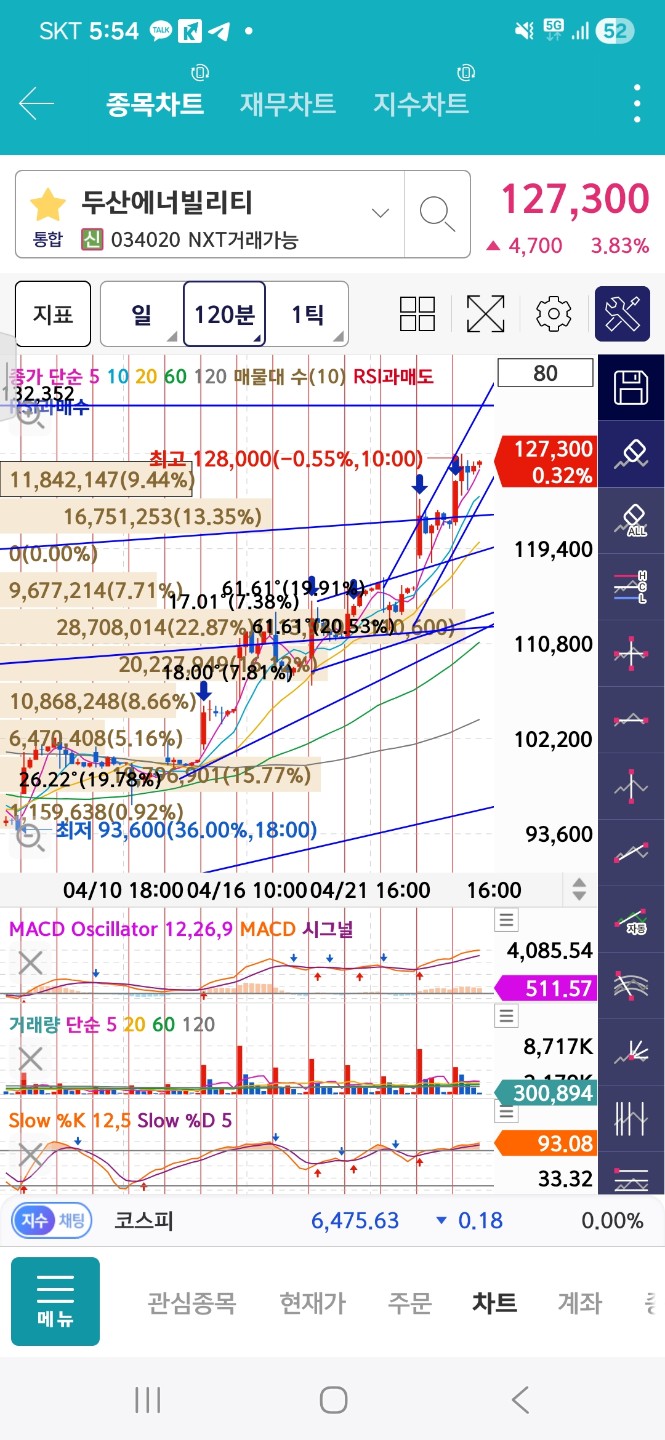Select the fan lines drawing tool
This screenshot has height=1440, width=665.
pos(631,1052)
